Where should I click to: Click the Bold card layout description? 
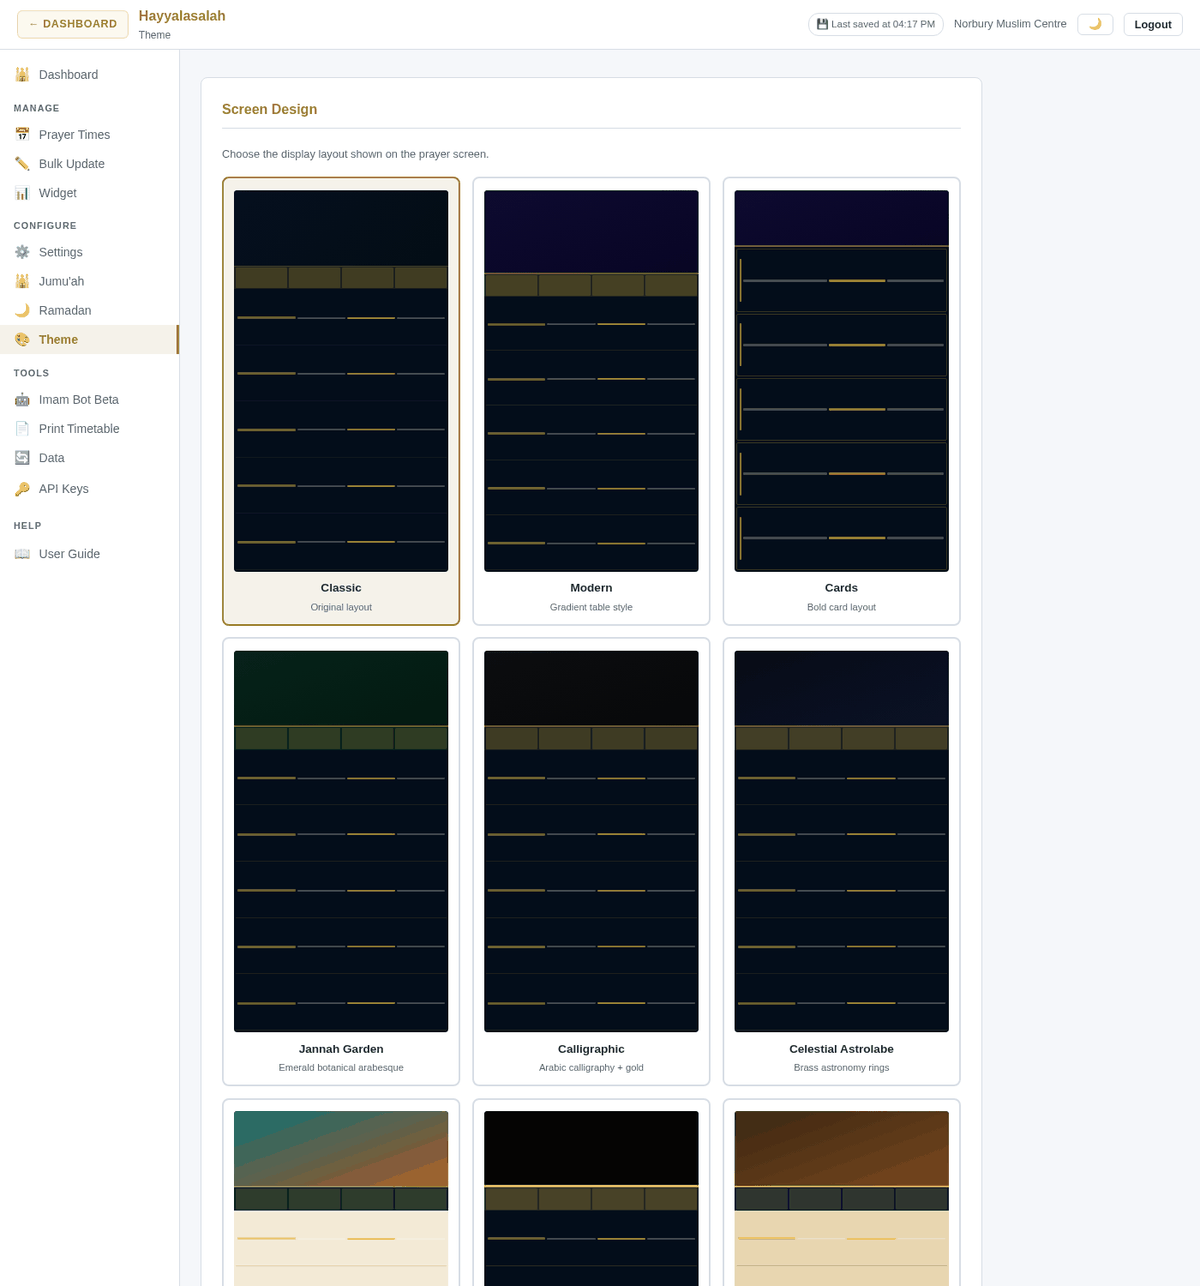click(841, 607)
